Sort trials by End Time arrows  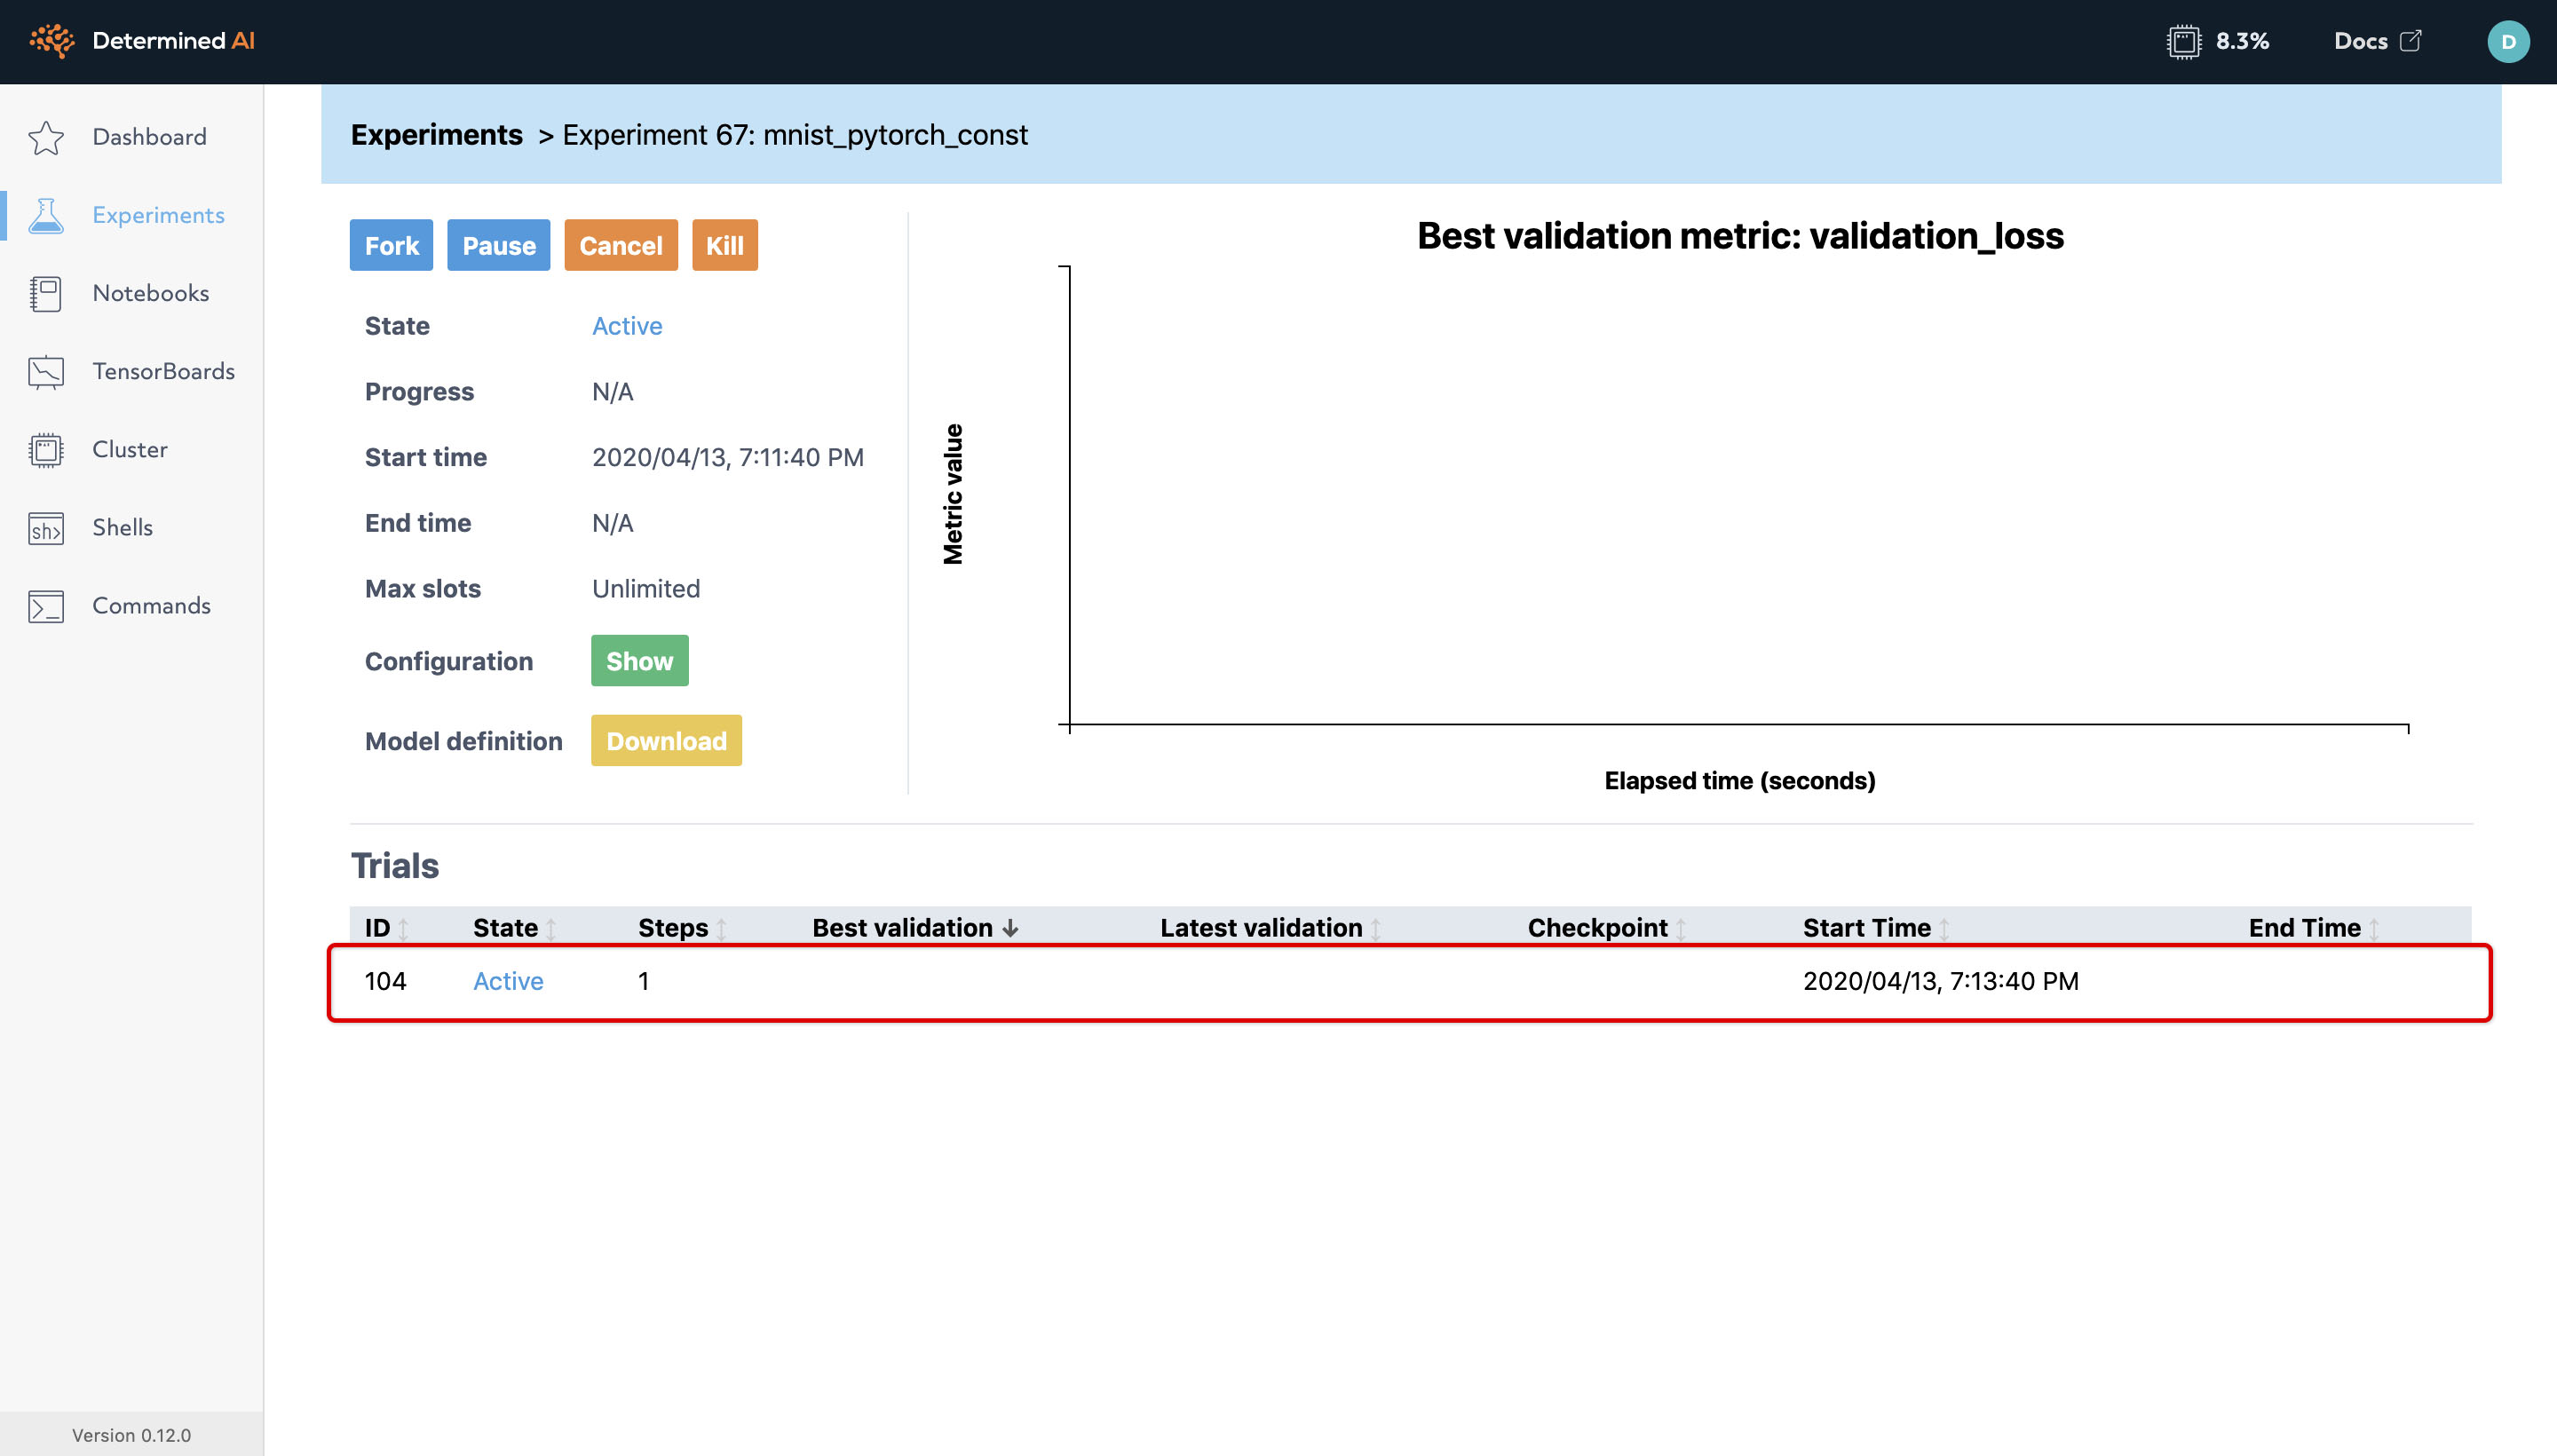point(2374,929)
